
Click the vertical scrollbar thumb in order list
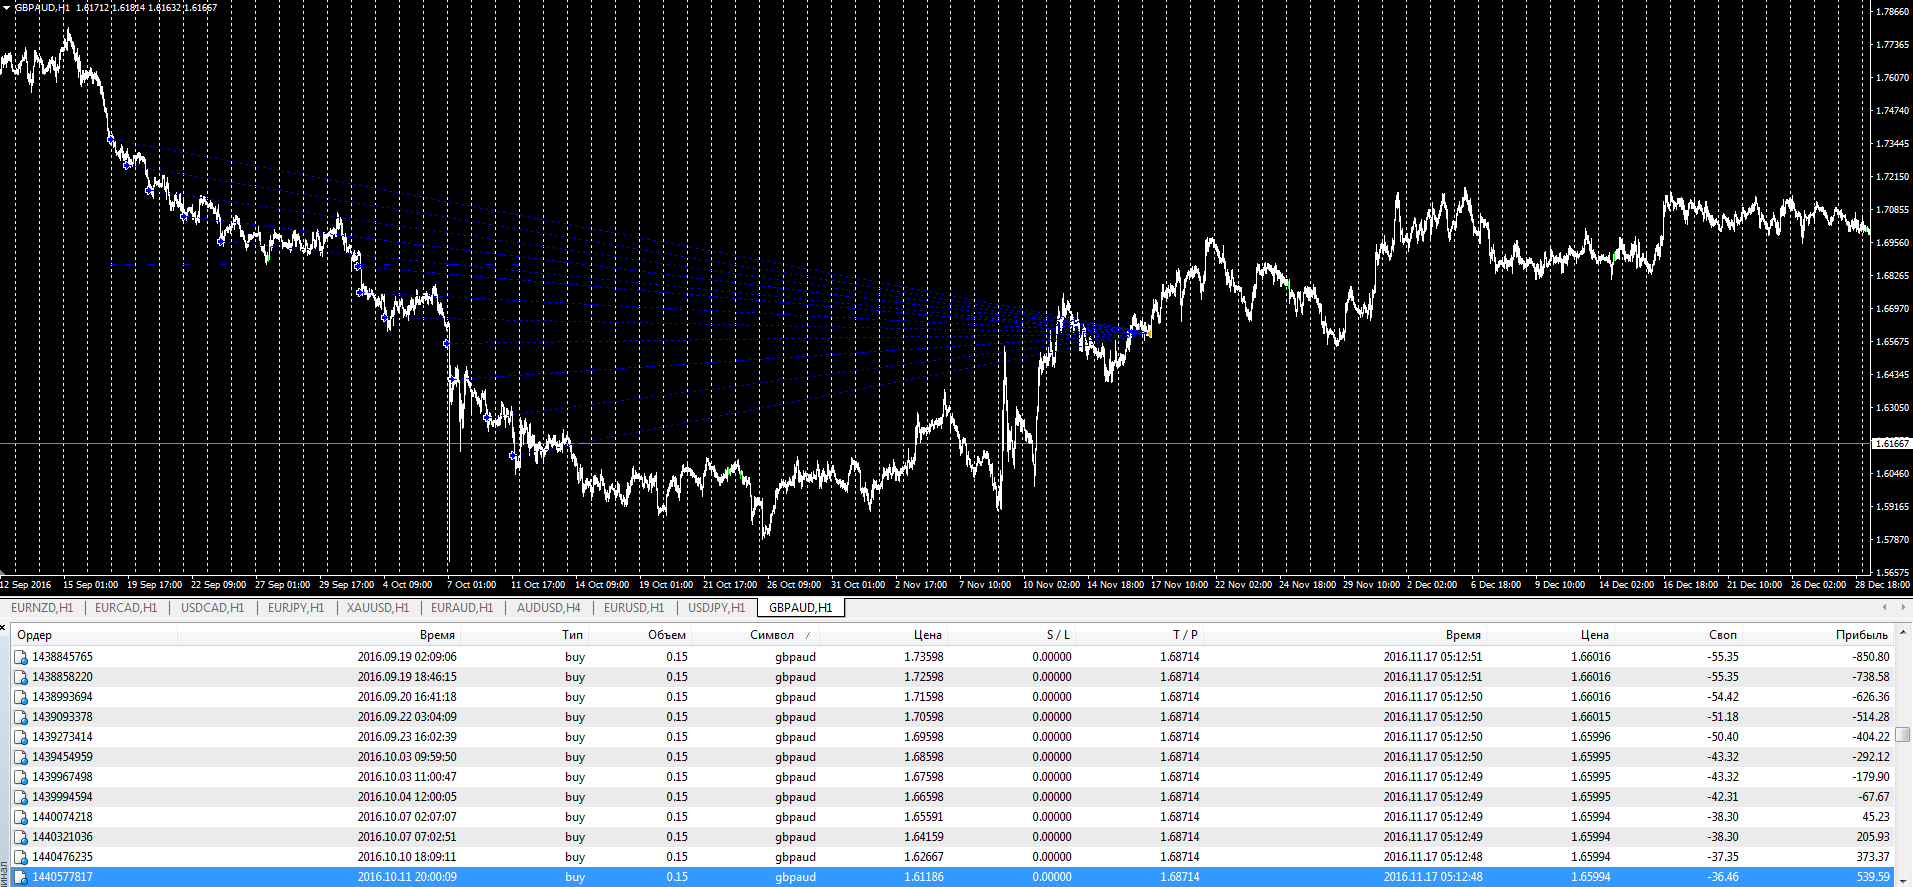(x=1903, y=734)
